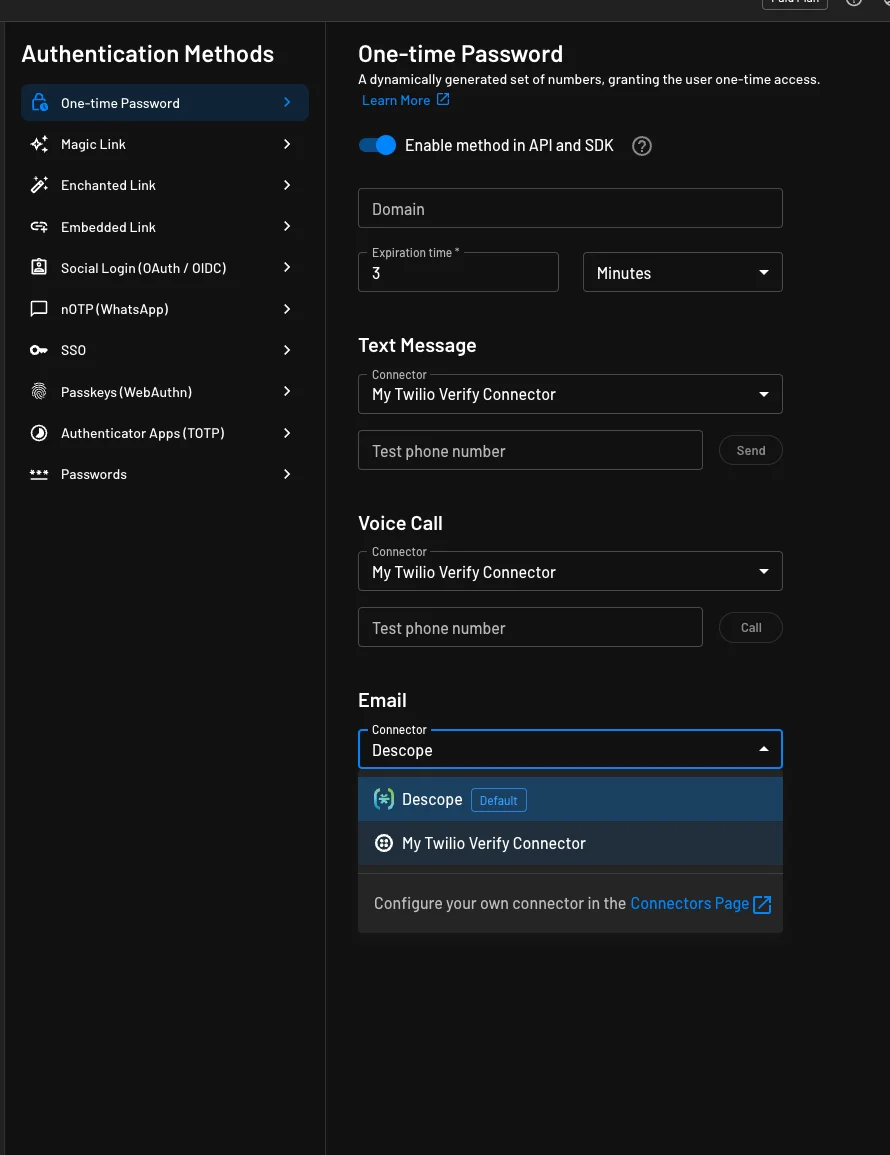Click Voice Call test phone number field
This screenshot has width=890, height=1155.
click(x=530, y=628)
